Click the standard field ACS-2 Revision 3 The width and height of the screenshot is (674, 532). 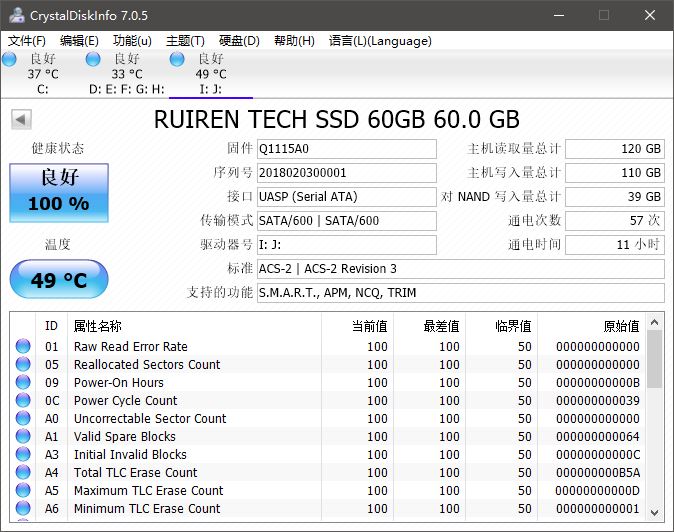coord(461,269)
